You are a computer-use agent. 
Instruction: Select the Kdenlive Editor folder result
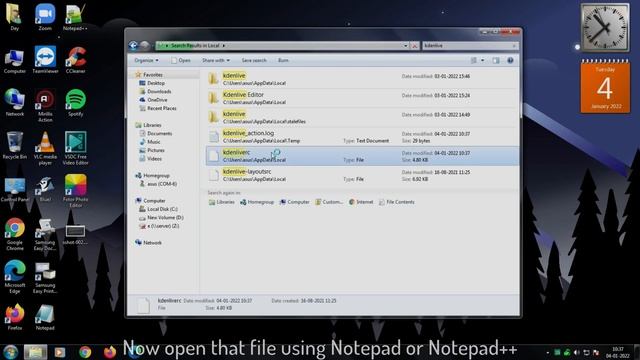pos(362,98)
